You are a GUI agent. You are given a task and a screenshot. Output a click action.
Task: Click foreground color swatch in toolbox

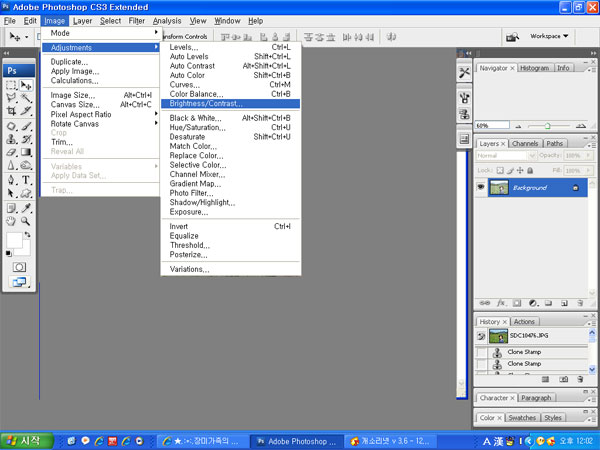[14, 240]
